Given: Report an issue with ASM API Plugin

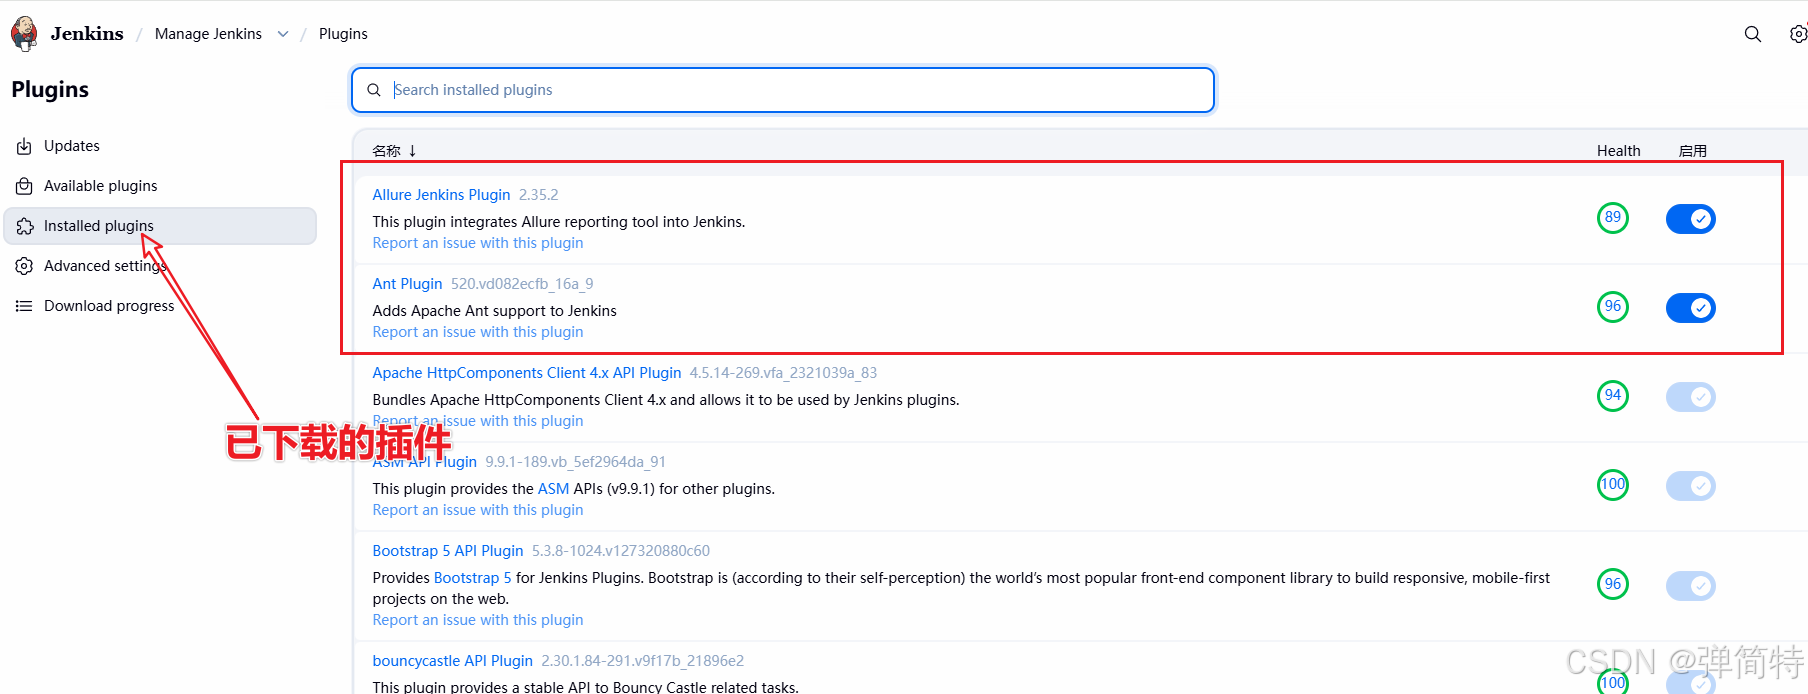Looking at the screenshot, I should [x=478, y=510].
